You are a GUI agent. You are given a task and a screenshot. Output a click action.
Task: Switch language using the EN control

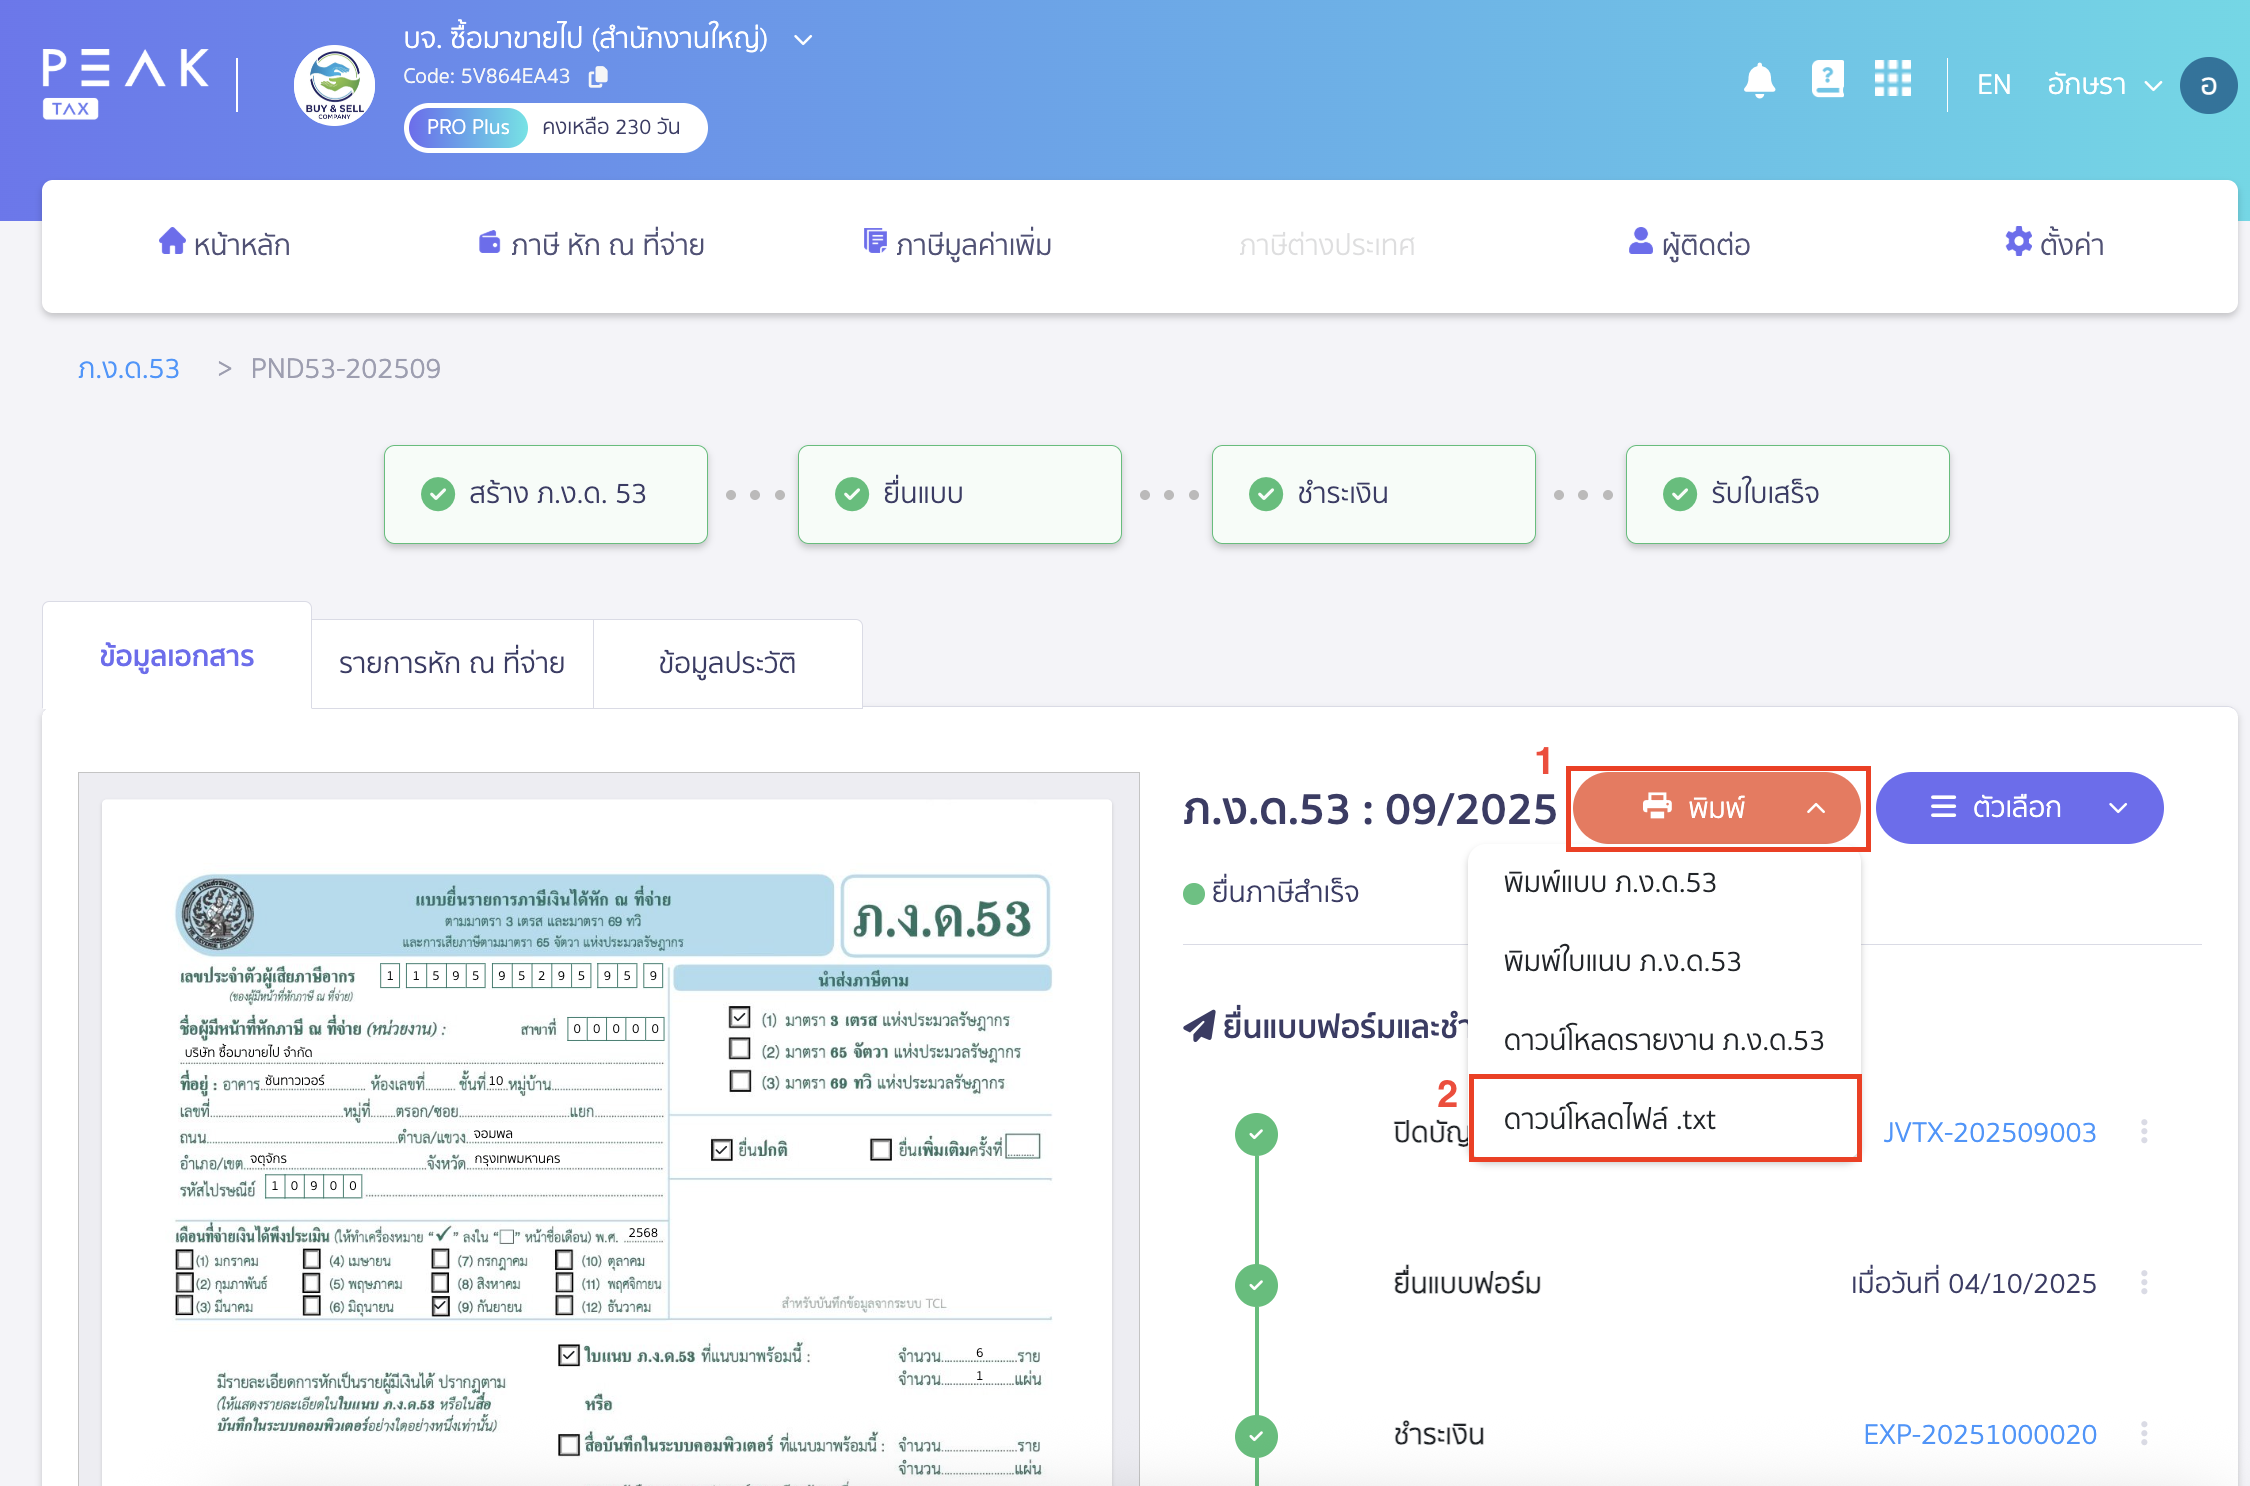point(1993,84)
